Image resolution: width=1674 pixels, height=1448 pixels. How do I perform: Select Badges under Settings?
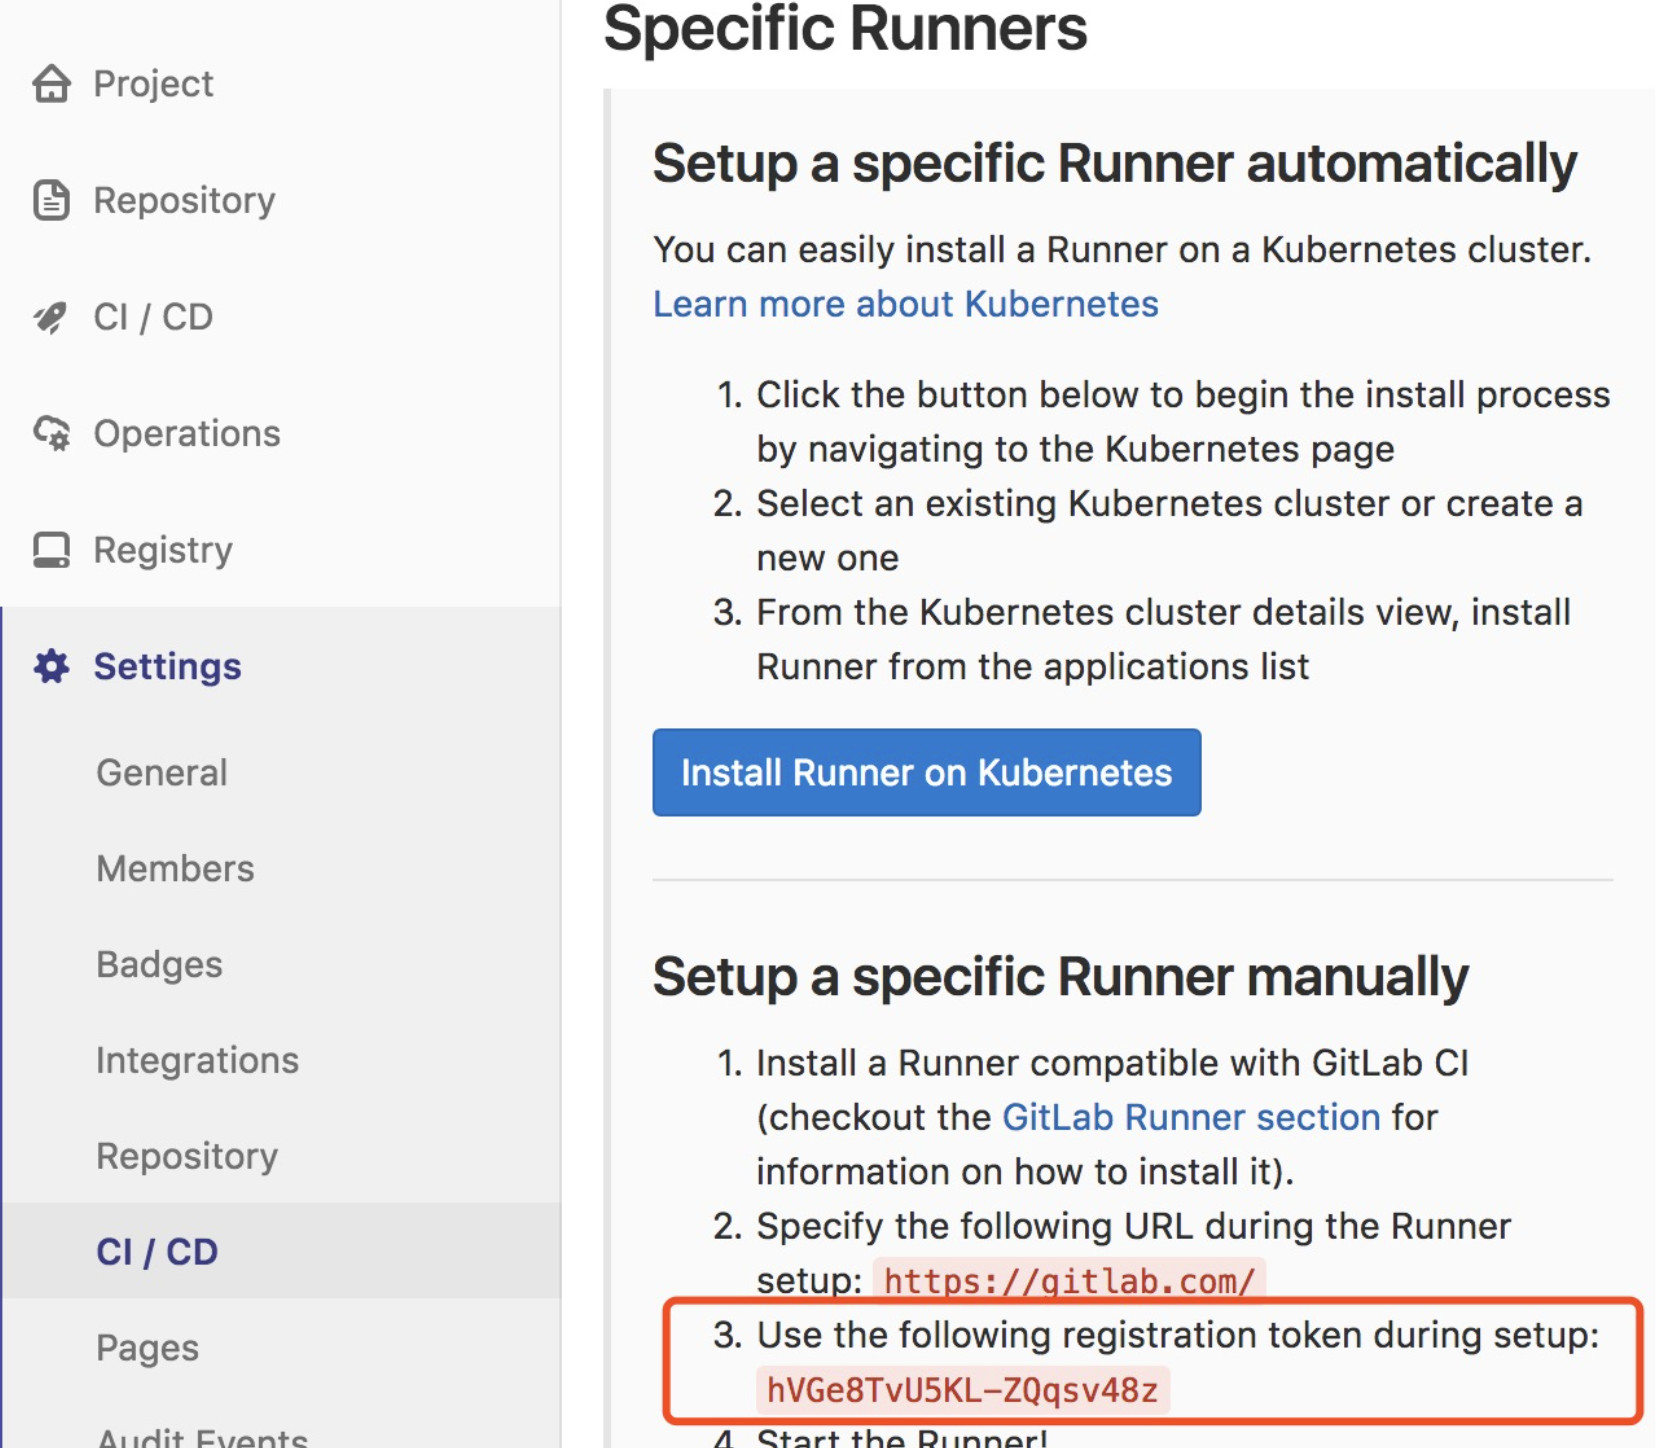point(159,965)
